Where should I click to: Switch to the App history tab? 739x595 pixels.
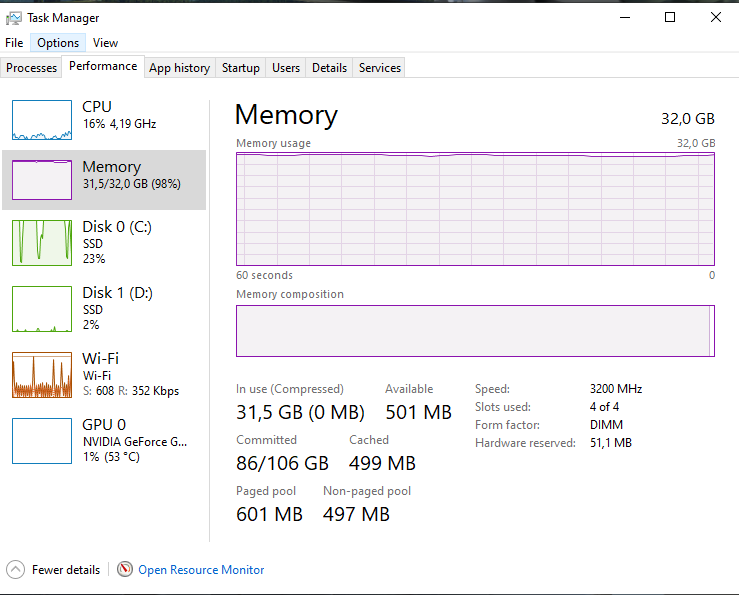(179, 68)
